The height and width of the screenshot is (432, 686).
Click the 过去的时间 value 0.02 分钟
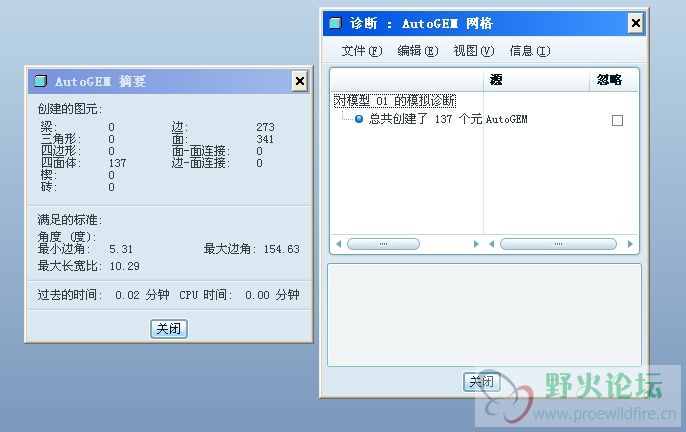click(142, 295)
